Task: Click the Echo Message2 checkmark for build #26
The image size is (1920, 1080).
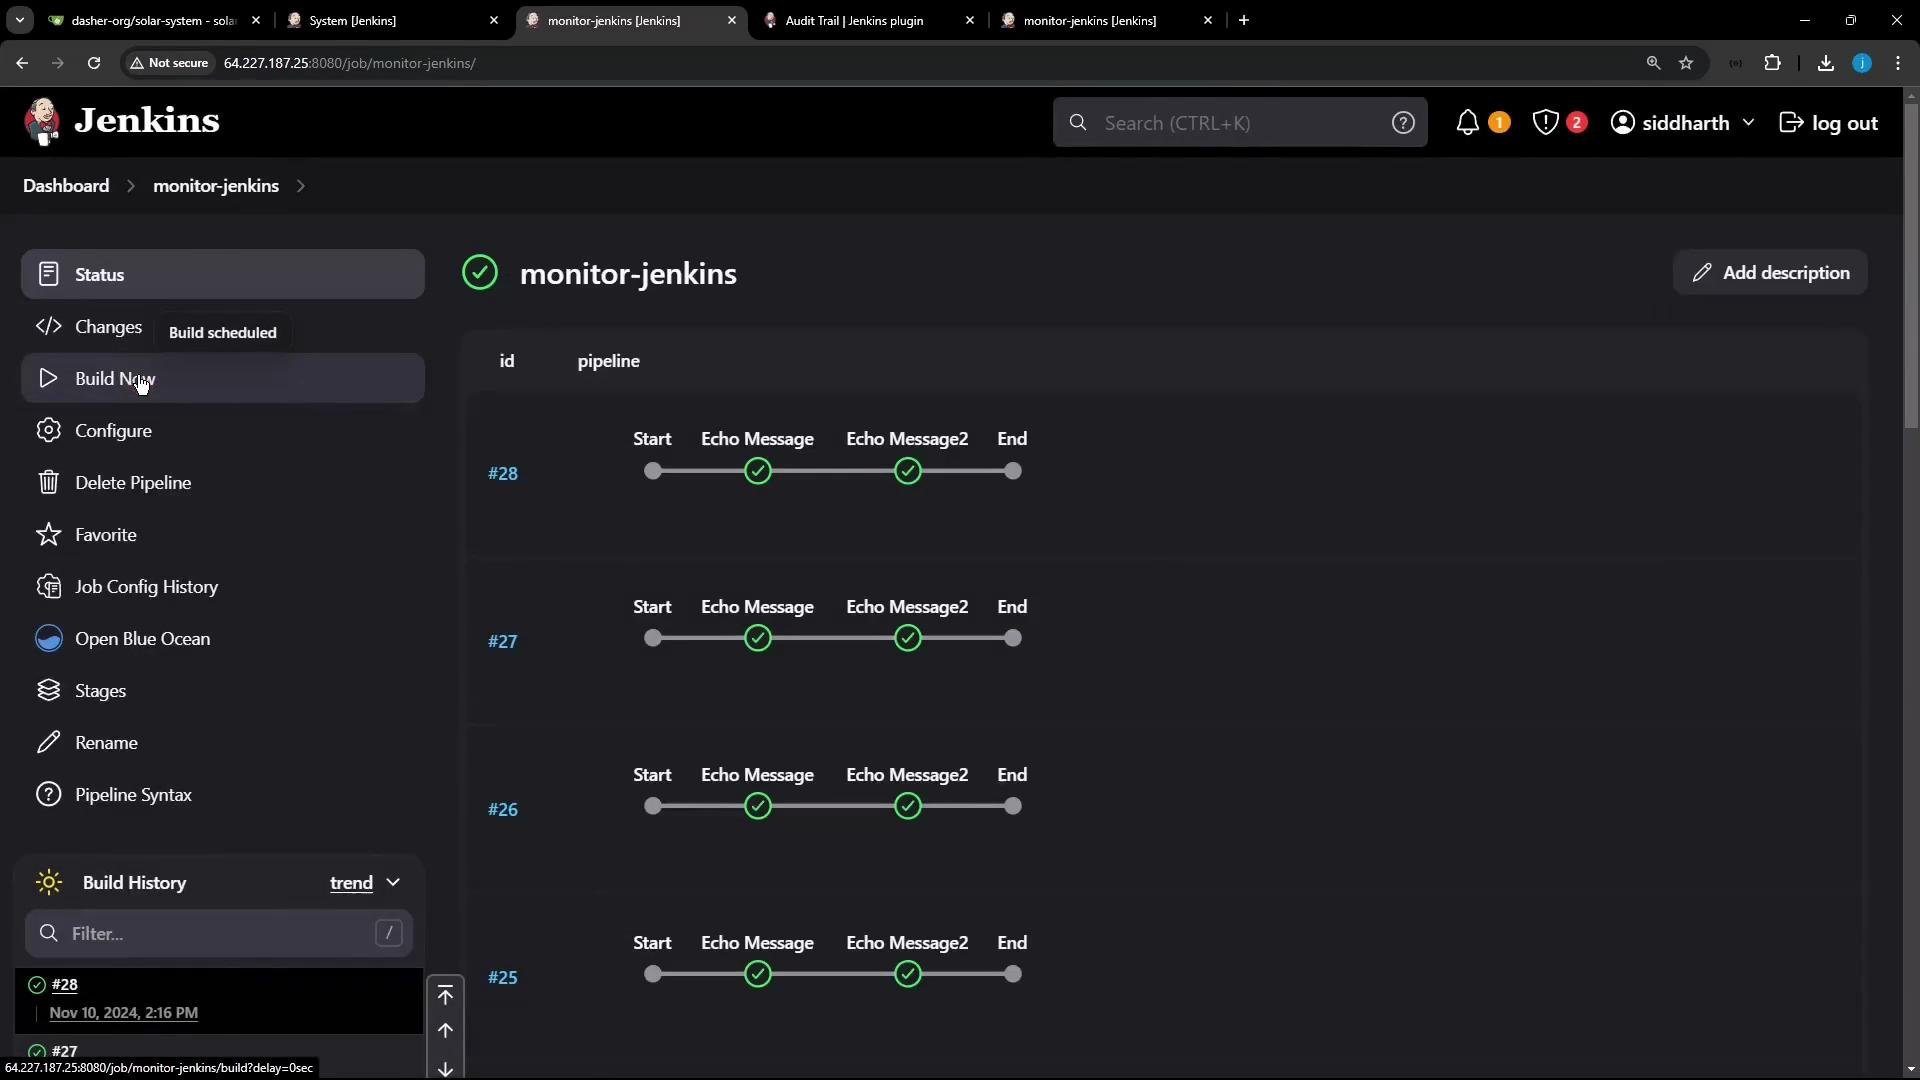Action: [908, 806]
